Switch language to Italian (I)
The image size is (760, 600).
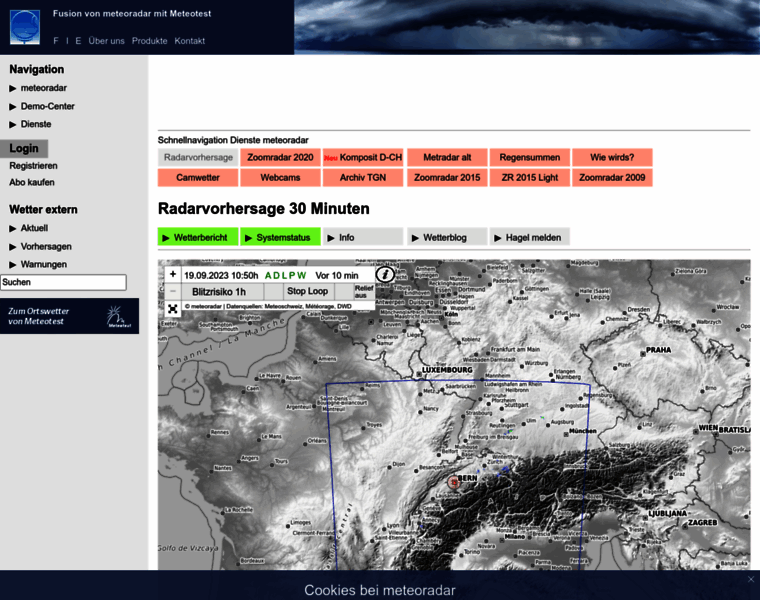(x=67, y=41)
